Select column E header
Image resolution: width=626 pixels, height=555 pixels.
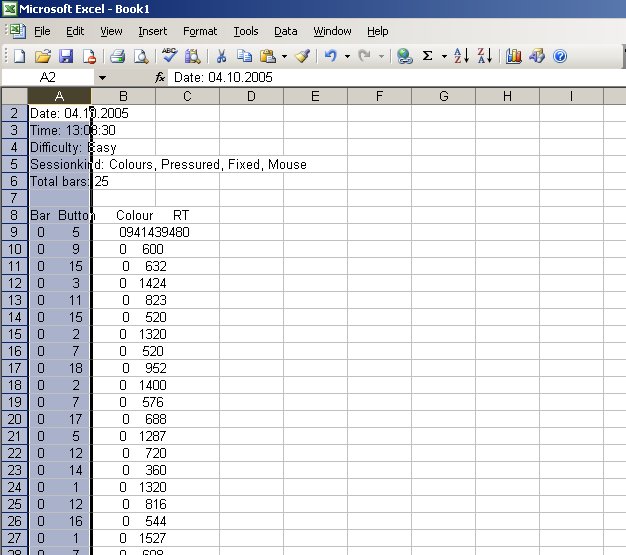point(315,96)
